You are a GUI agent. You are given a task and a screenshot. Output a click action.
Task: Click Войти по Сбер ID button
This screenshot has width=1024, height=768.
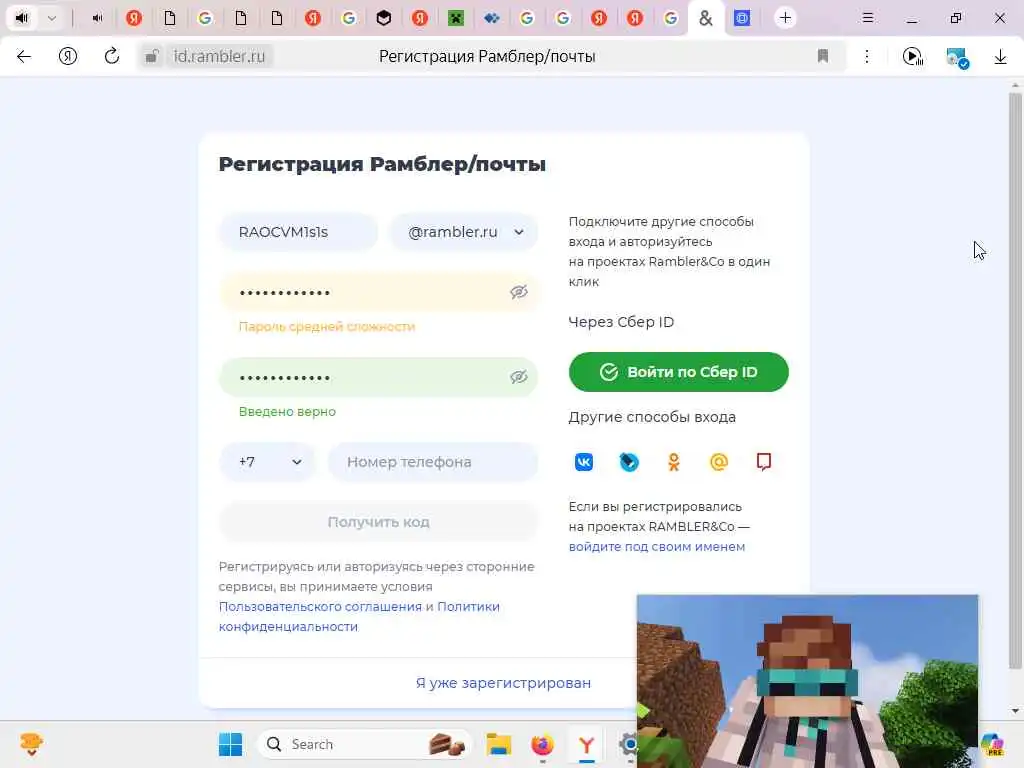679,372
